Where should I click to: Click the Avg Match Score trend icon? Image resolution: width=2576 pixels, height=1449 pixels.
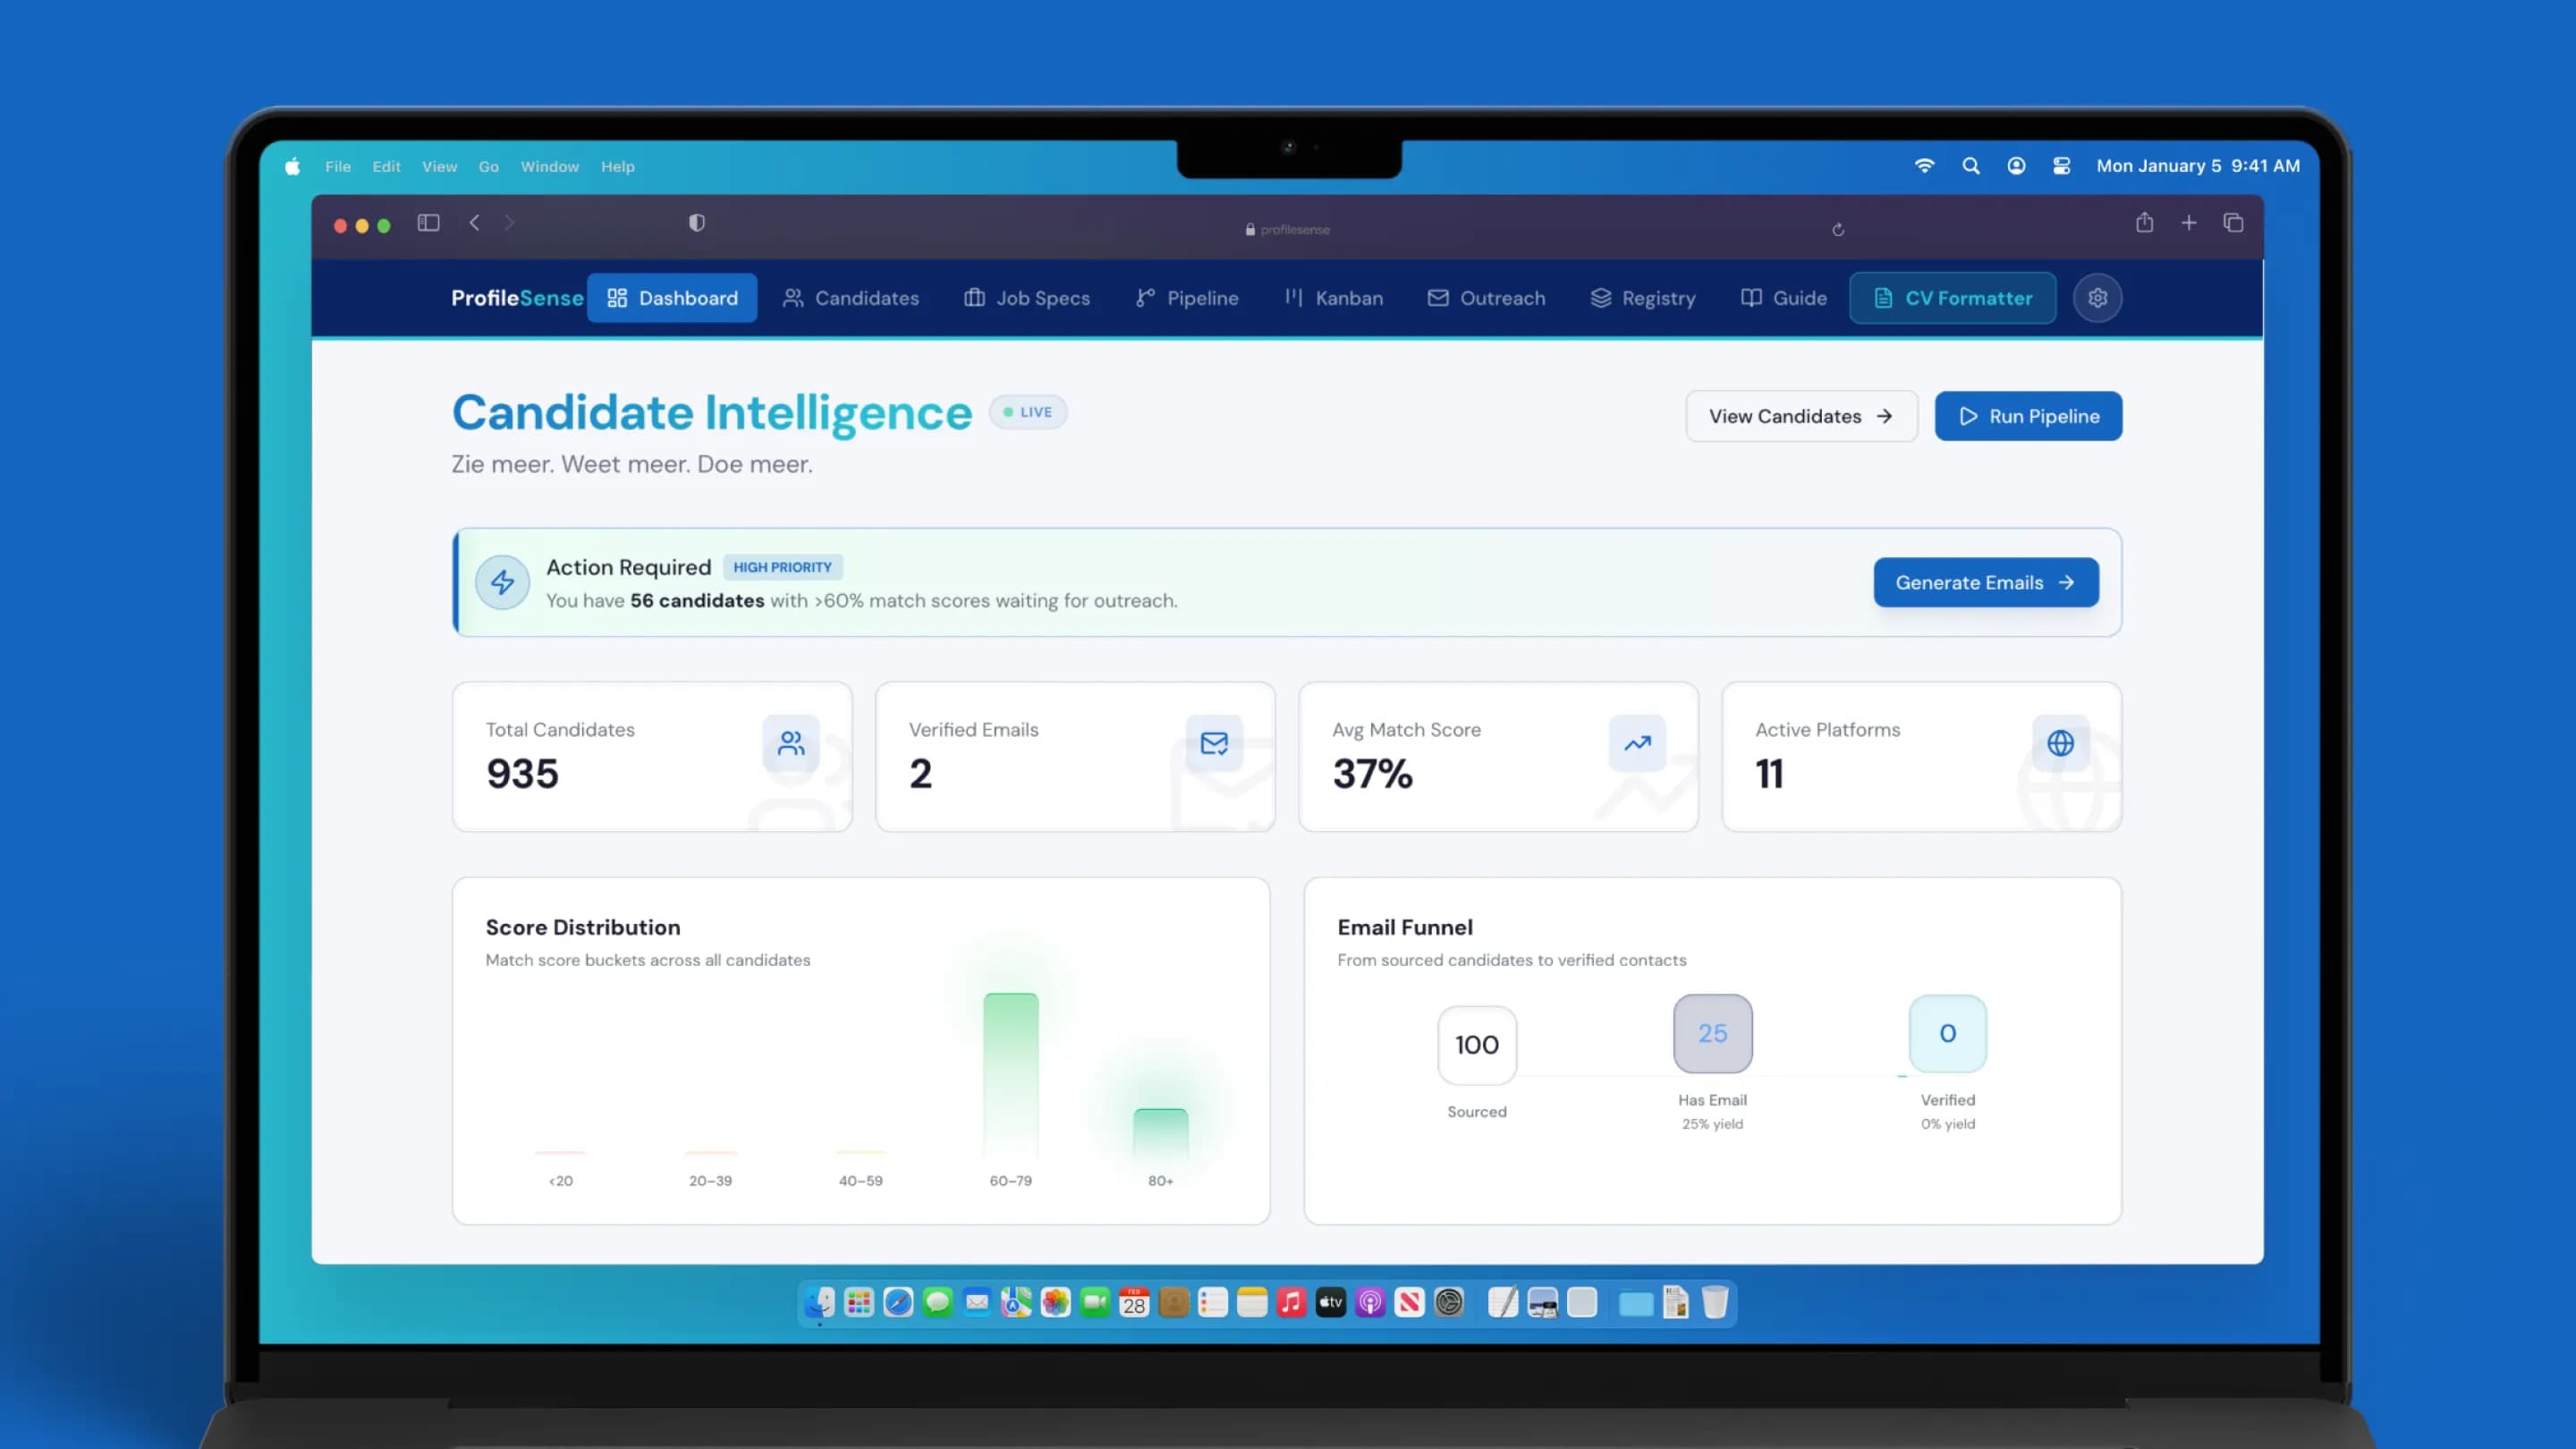(x=1637, y=743)
